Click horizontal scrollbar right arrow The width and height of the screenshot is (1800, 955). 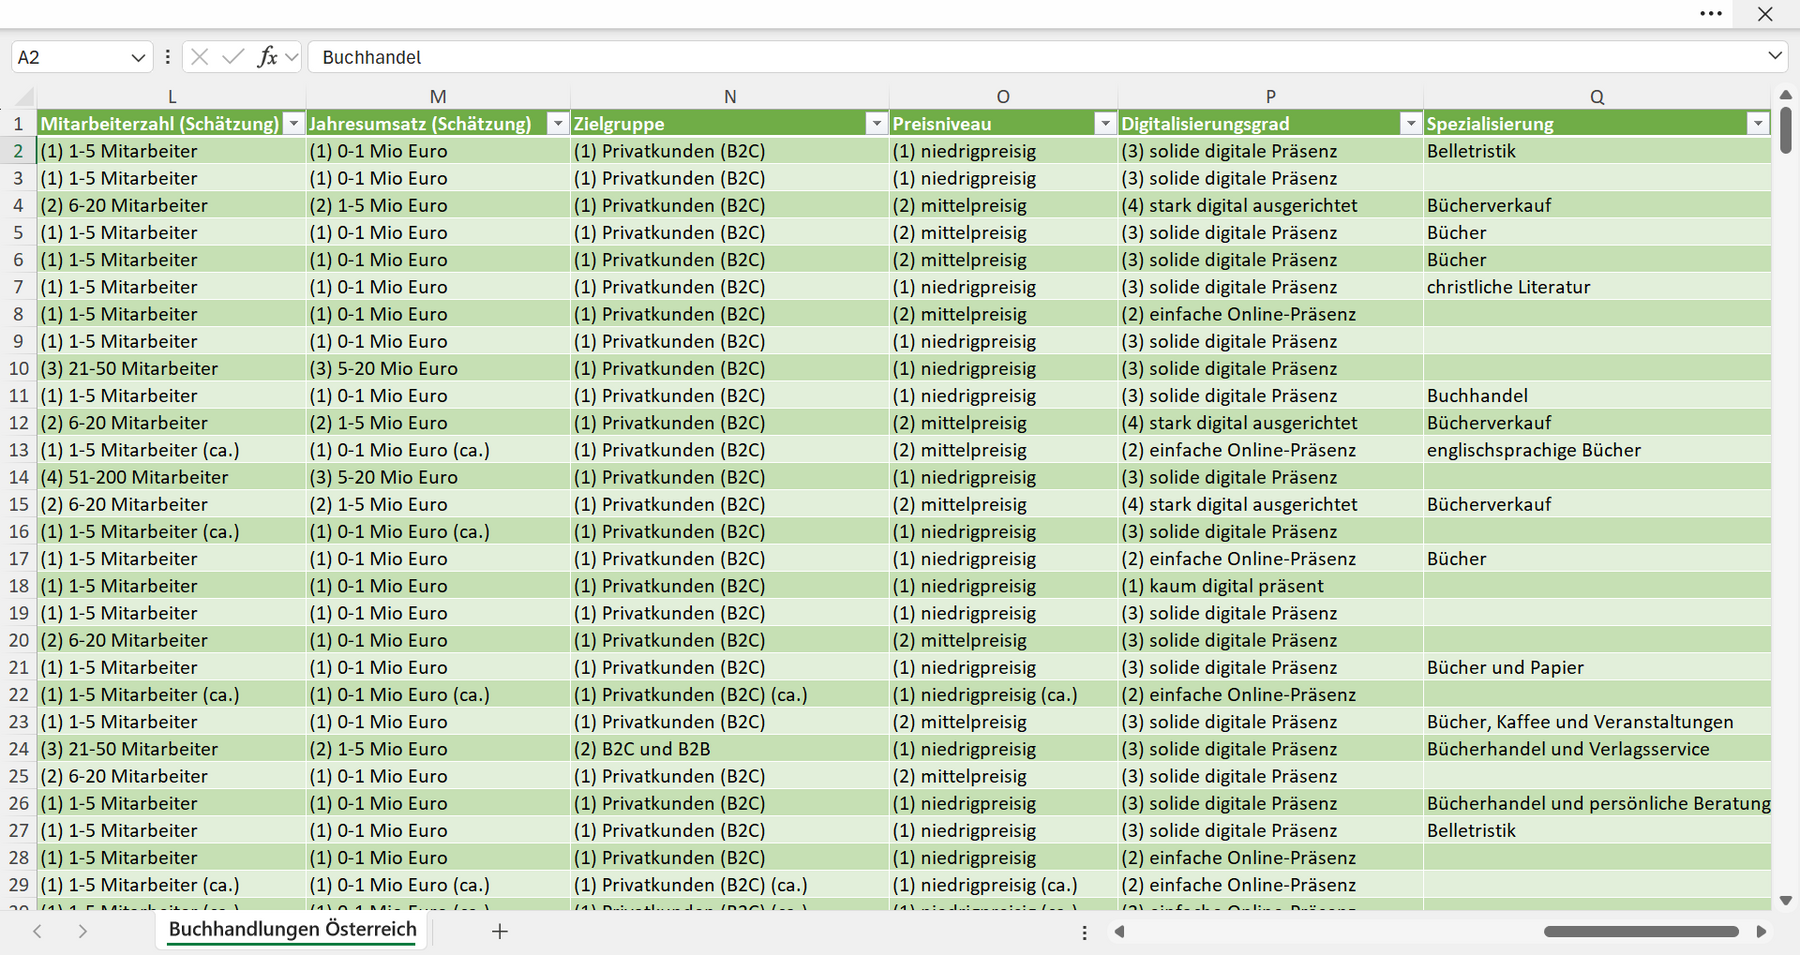(x=1761, y=932)
